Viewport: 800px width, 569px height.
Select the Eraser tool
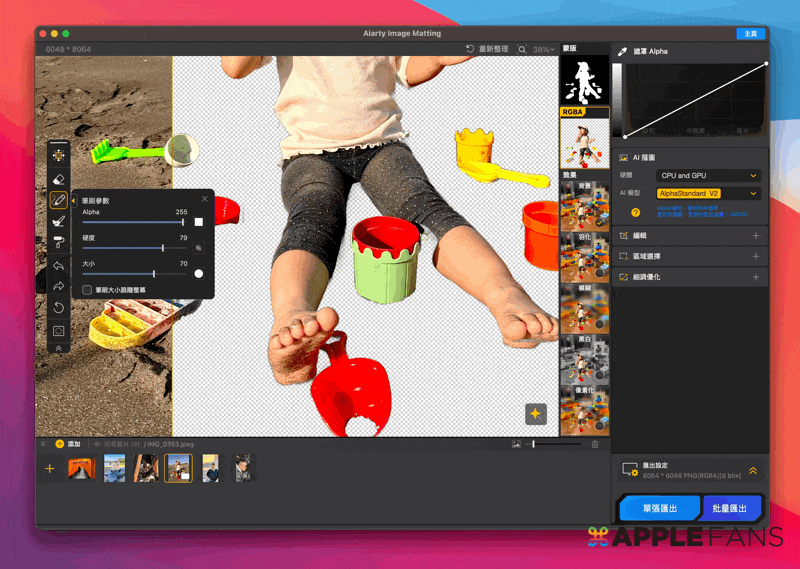point(59,178)
